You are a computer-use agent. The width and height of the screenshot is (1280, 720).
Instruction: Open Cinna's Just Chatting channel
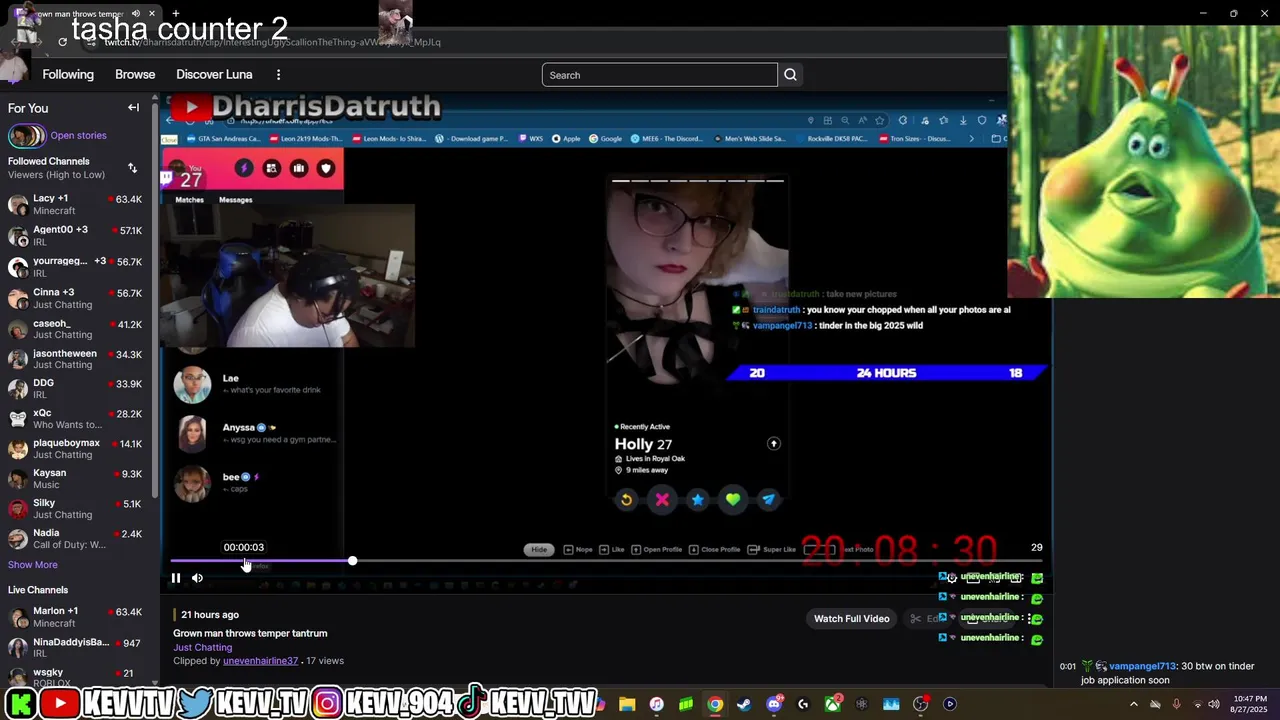(x=75, y=298)
